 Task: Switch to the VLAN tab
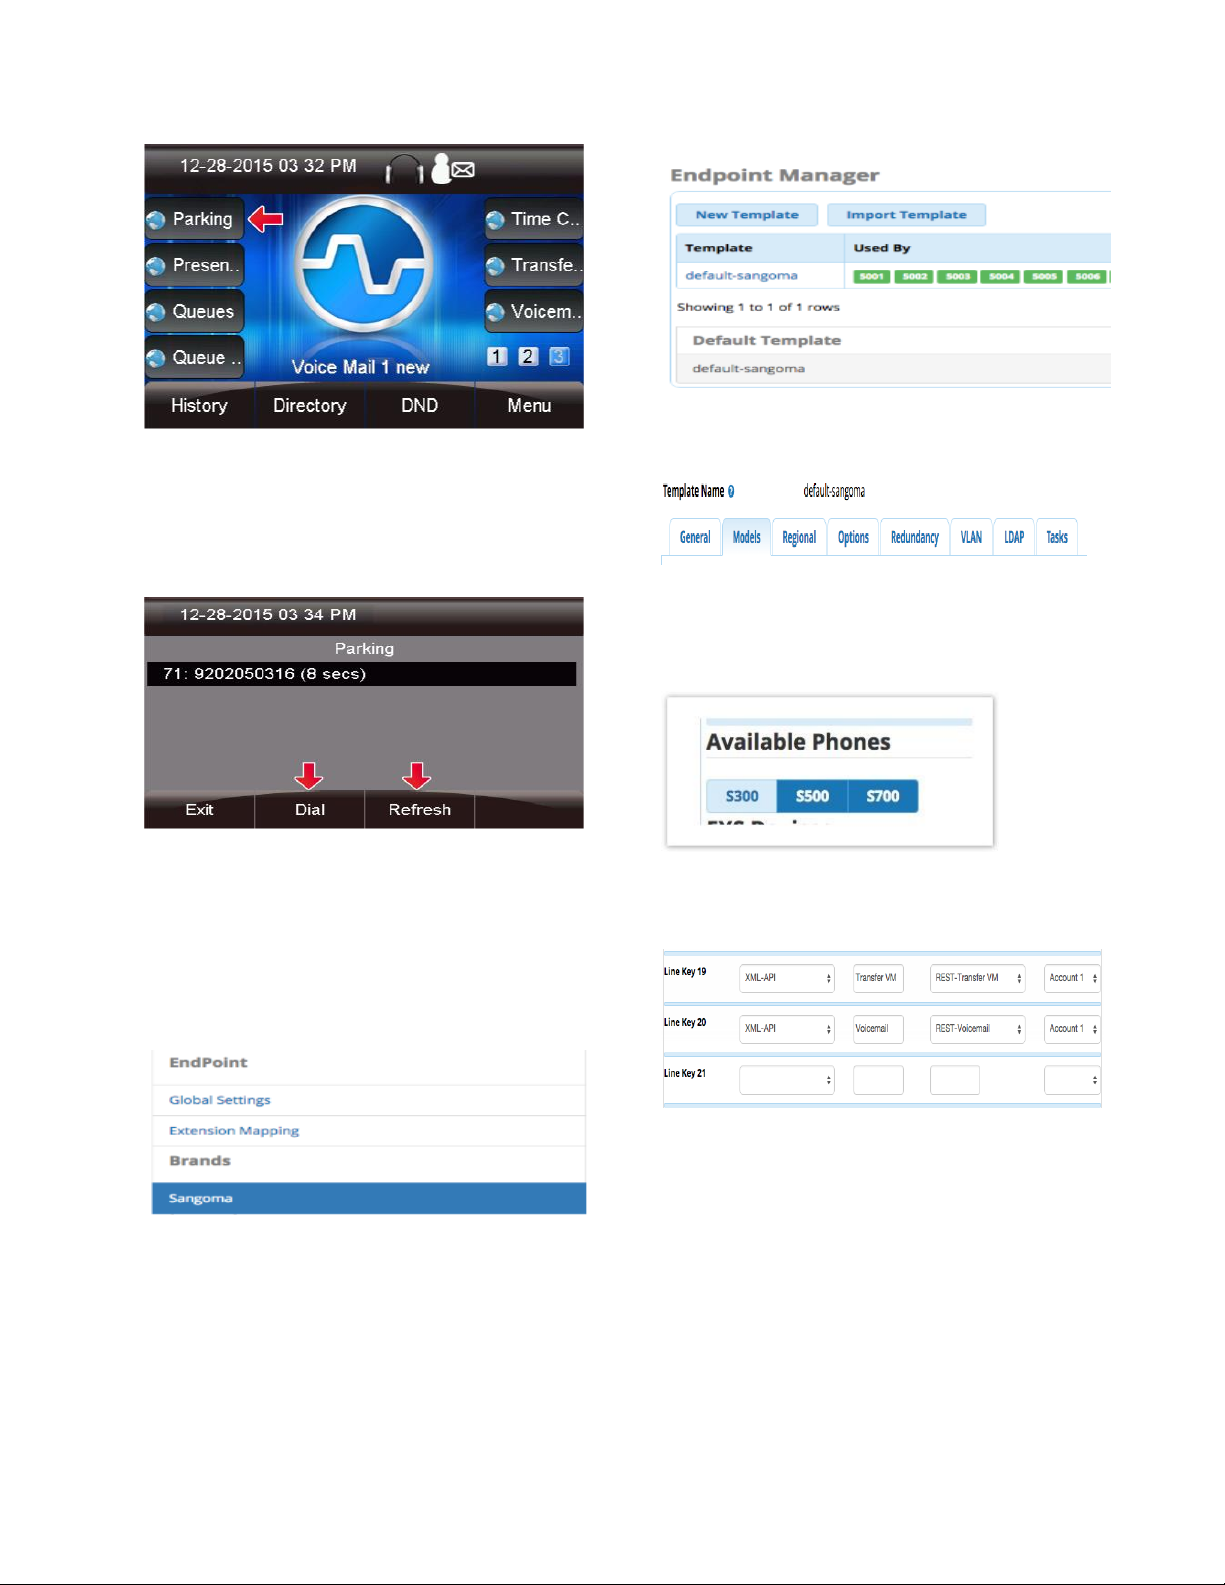point(971,538)
